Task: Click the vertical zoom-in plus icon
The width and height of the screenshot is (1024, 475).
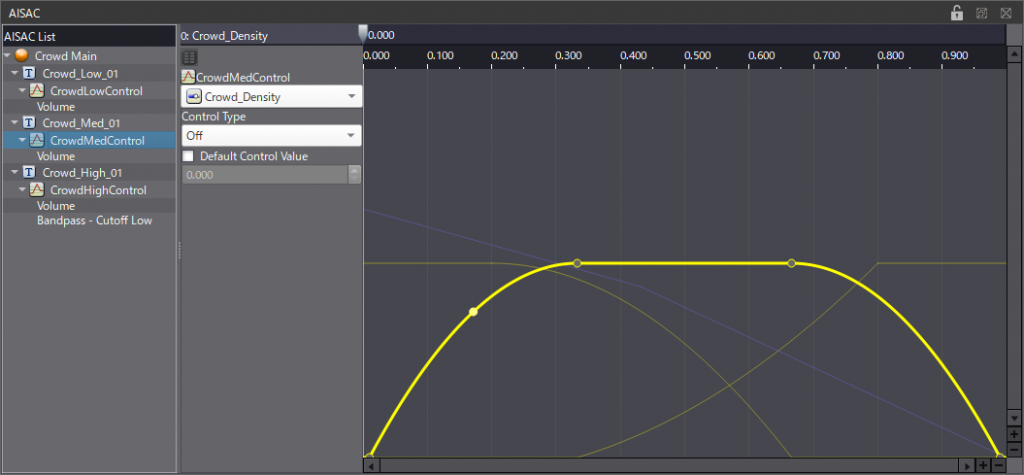Action: pyautogui.click(x=1014, y=435)
